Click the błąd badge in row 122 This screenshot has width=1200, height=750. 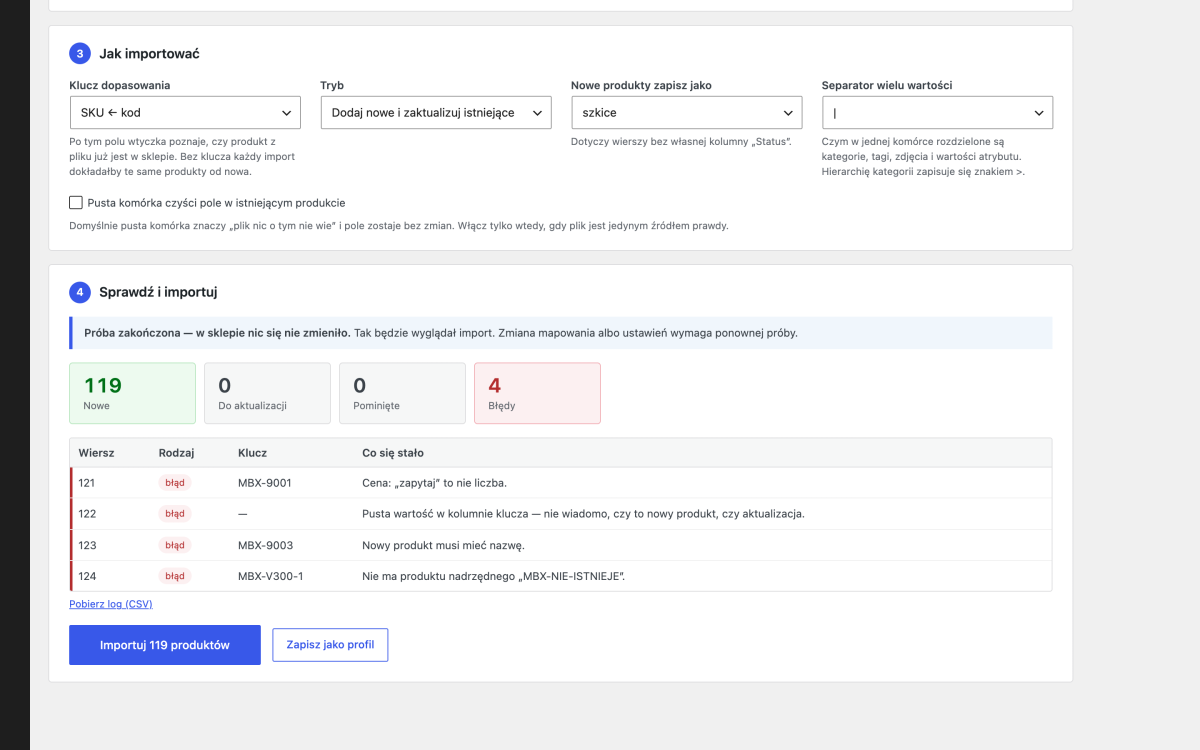(x=175, y=514)
